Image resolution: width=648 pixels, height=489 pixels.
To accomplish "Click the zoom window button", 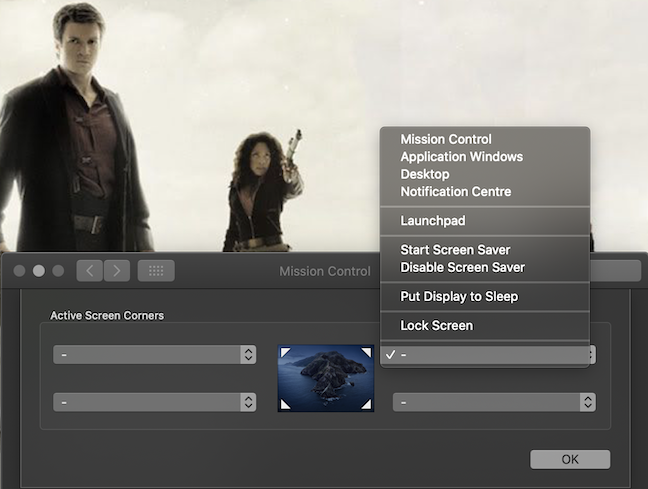I will [58, 271].
